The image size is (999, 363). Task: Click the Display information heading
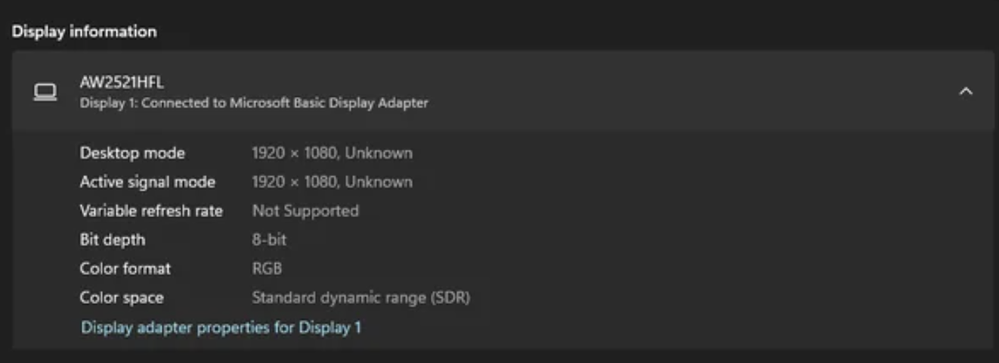[84, 31]
